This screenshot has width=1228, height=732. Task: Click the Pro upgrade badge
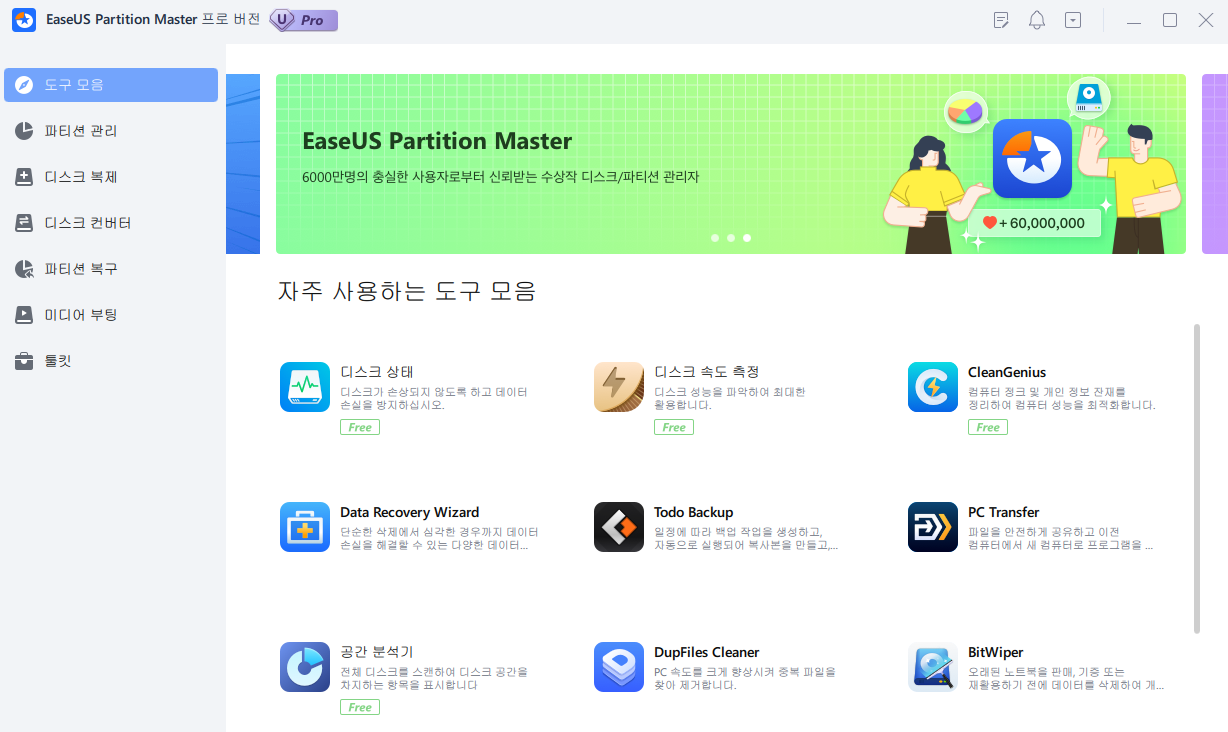(303, 20)
